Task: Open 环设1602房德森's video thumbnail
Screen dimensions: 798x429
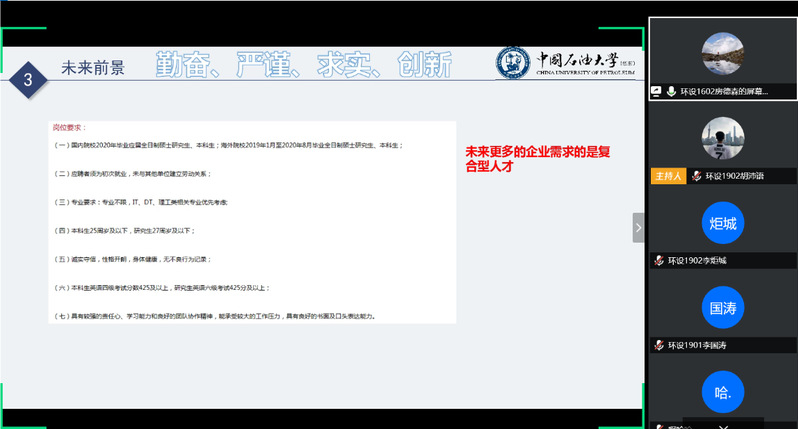Action: coord(722,53)
